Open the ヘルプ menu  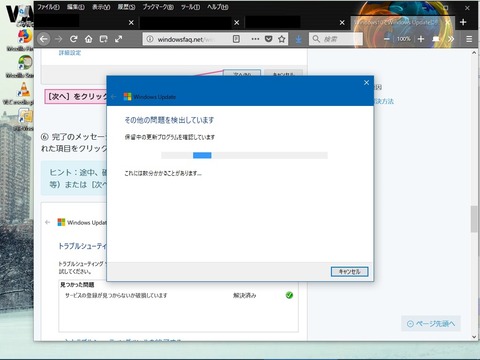tap(217, 7)
